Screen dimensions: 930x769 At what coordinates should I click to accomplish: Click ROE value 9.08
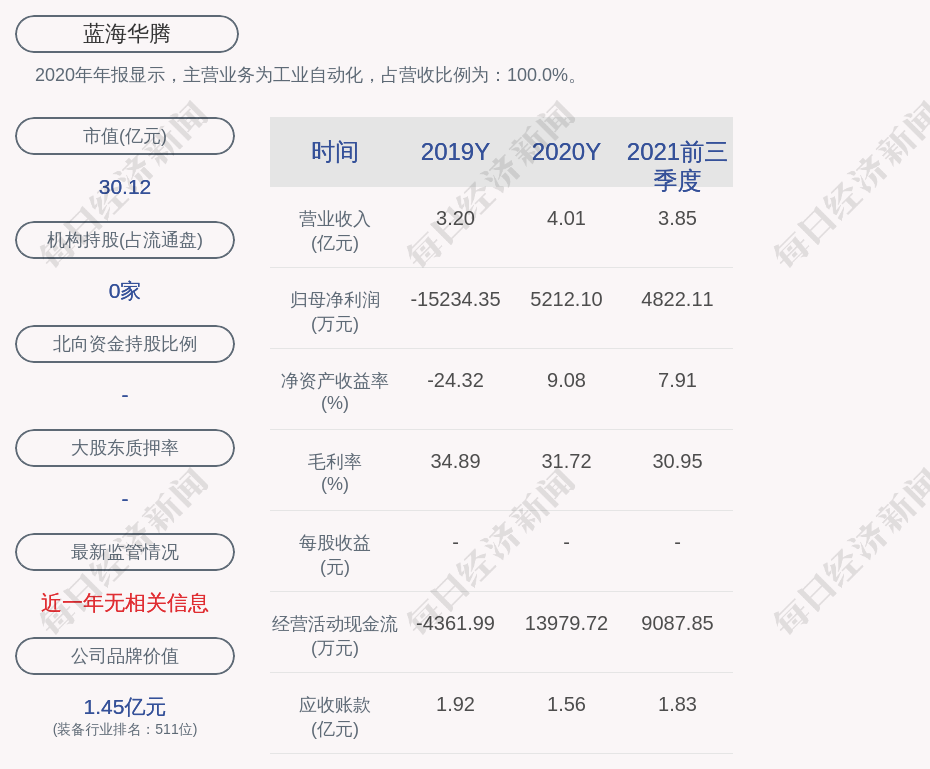coord(566,380)
